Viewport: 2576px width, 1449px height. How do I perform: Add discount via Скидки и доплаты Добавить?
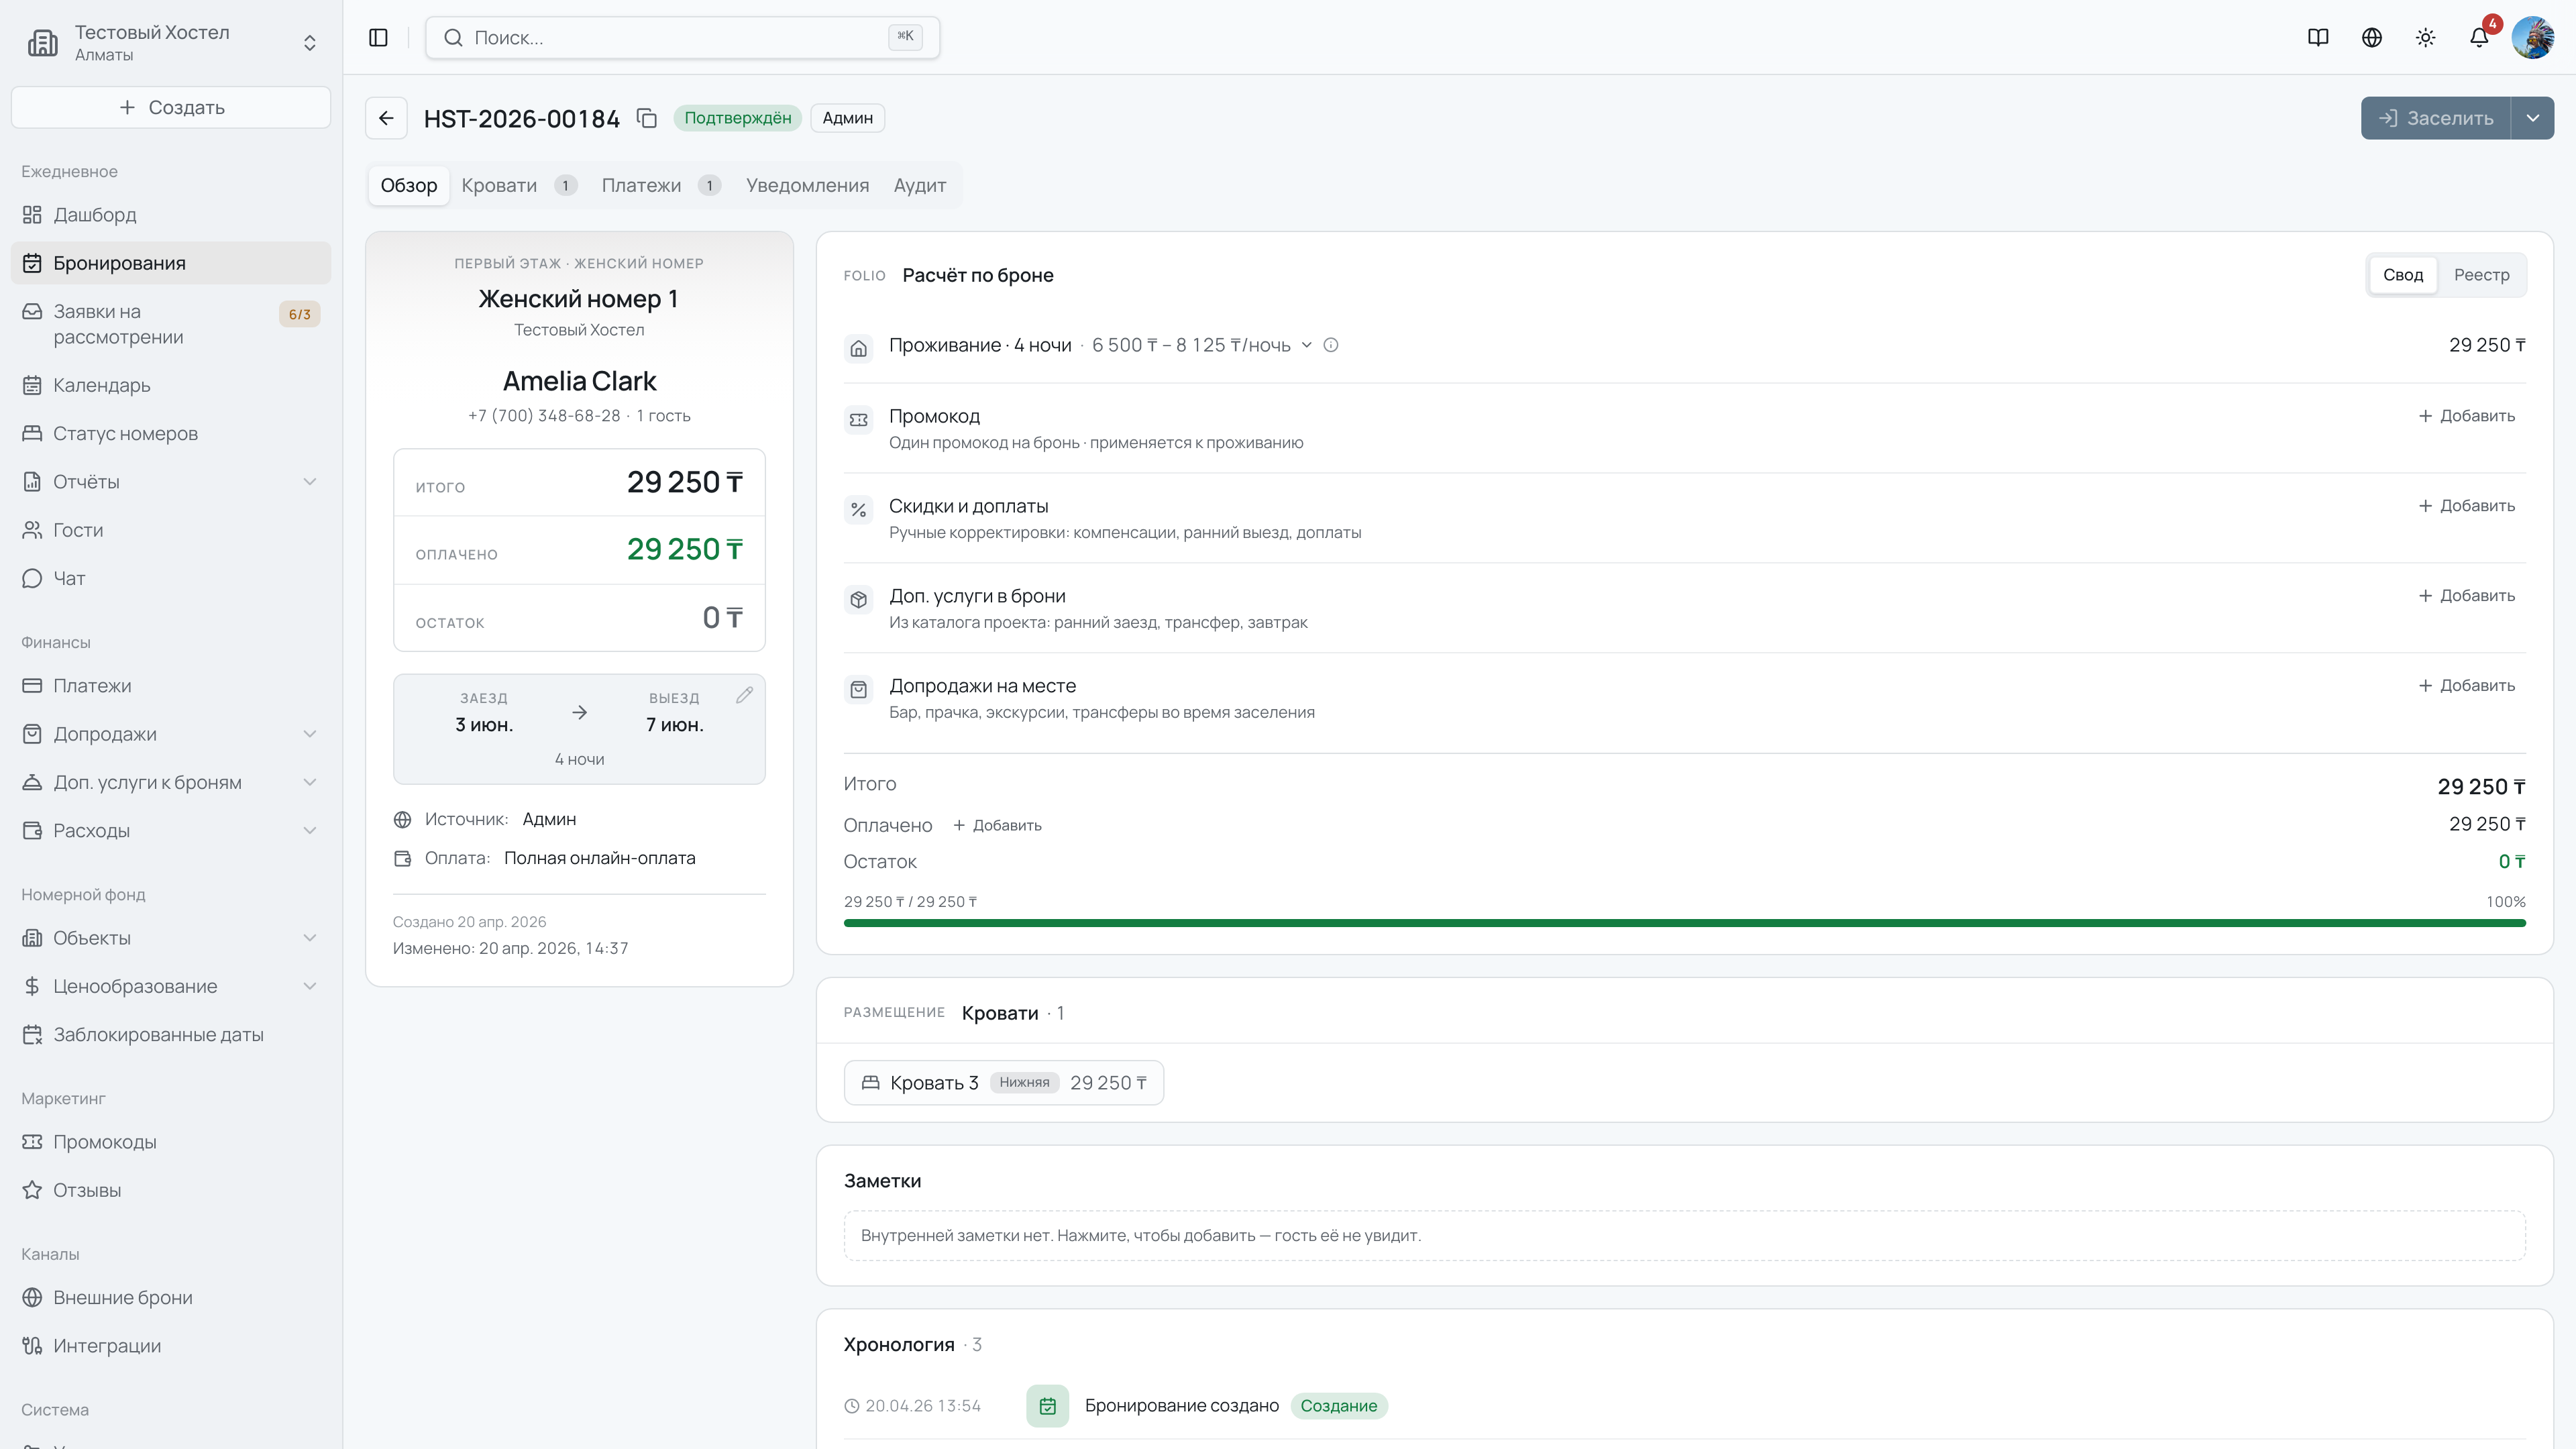pos(2466,506)
